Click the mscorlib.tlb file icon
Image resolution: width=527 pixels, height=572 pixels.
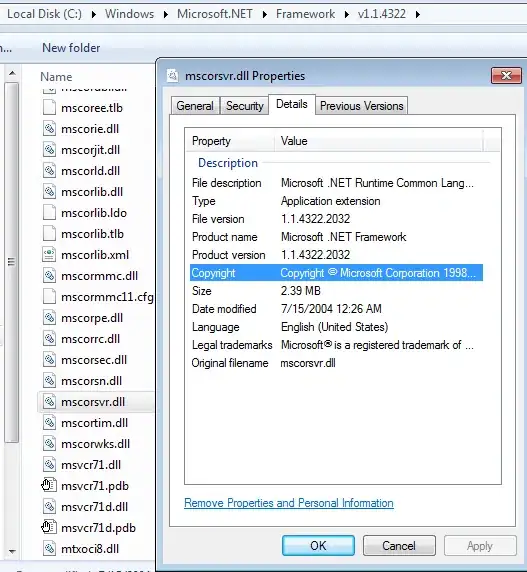pyautogui.click(x=49, y=233)
